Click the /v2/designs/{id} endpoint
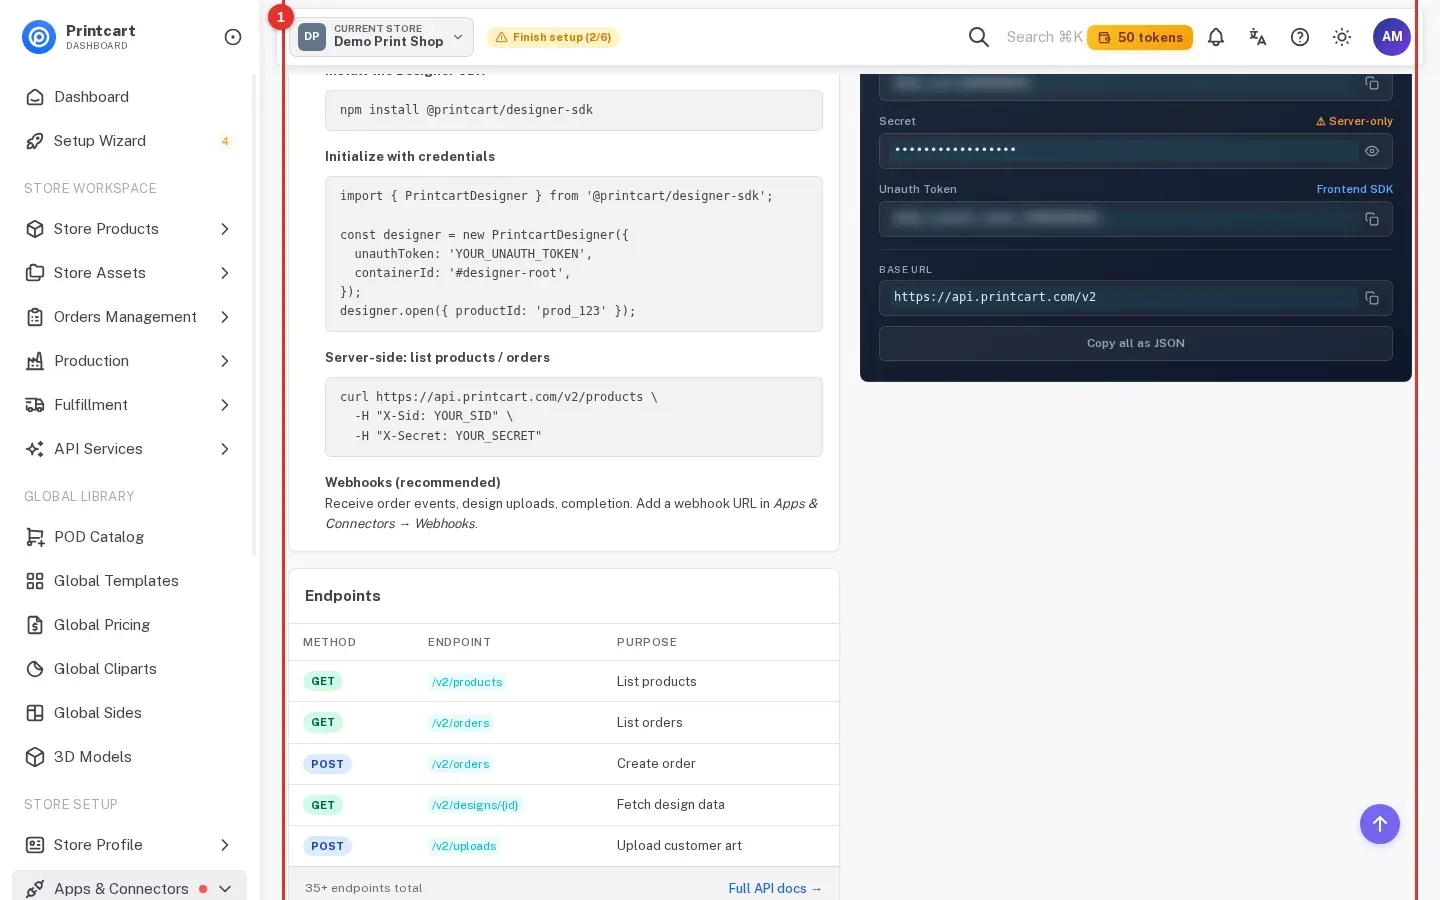 [475, 805]
